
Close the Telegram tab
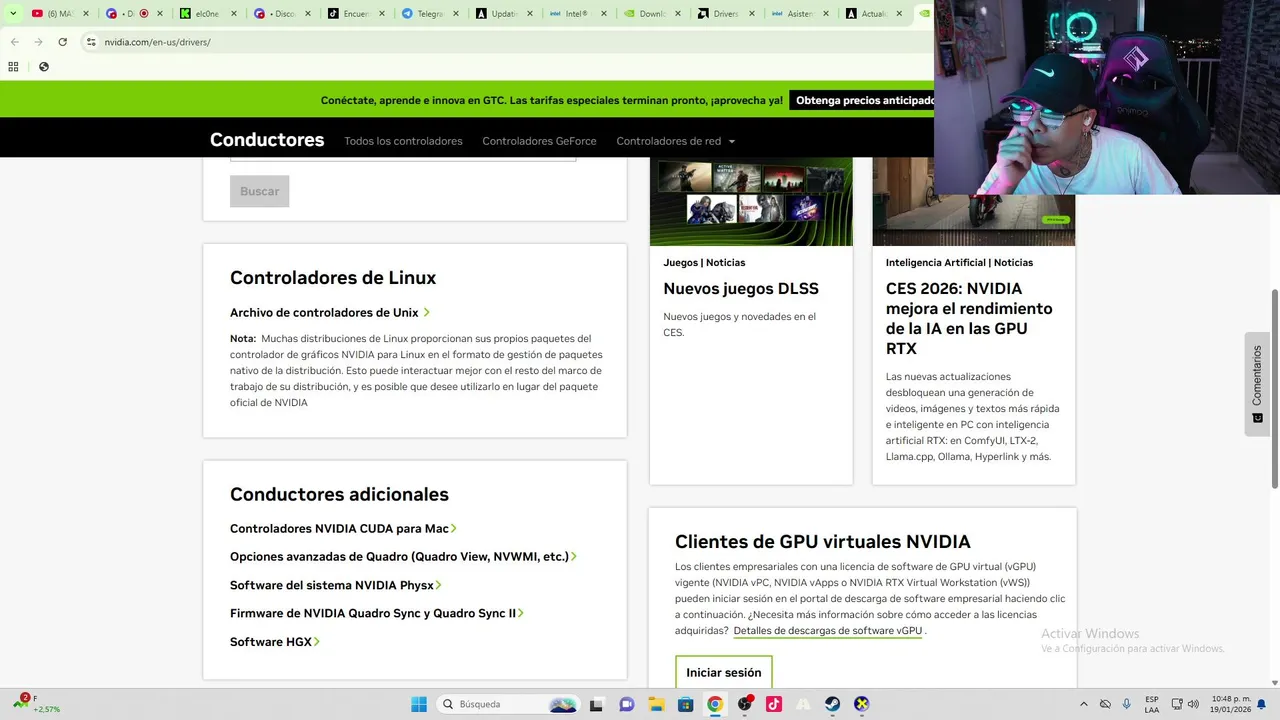456,14
